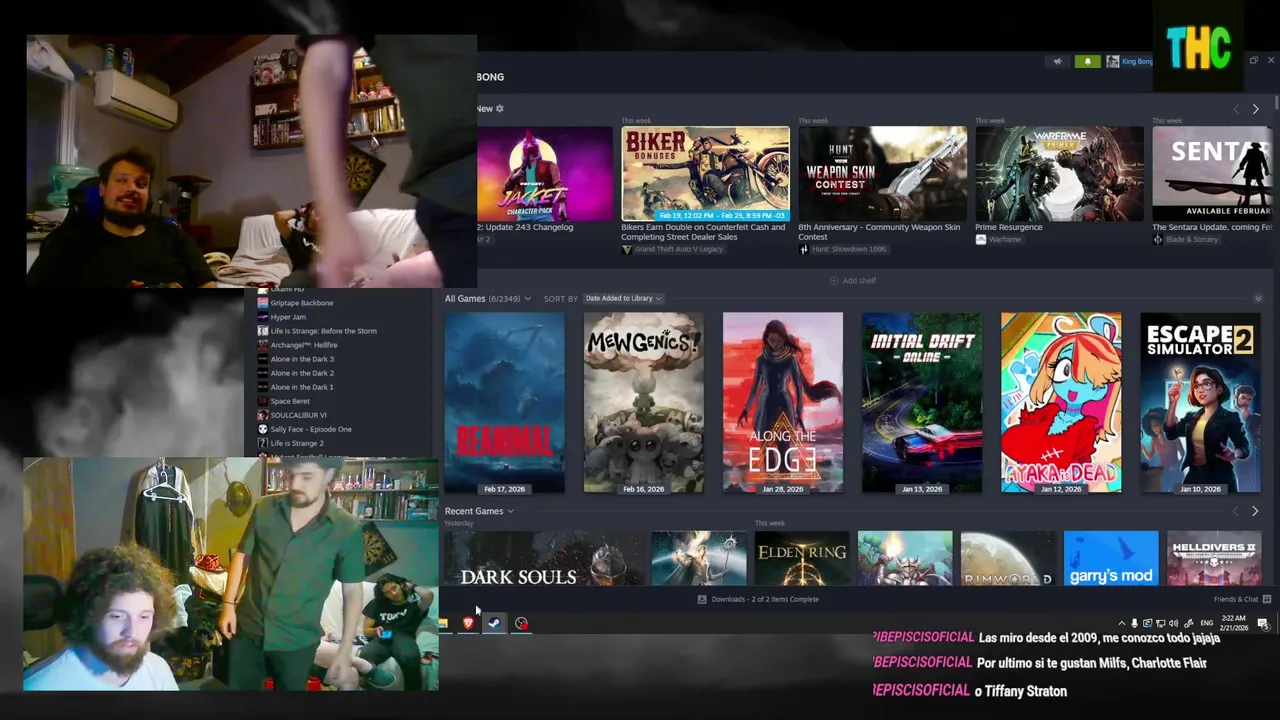This screenshot has width=1280, height=720.
Task: Open the Update 243 Changelog news image
Action: click(x=545, y=173)
